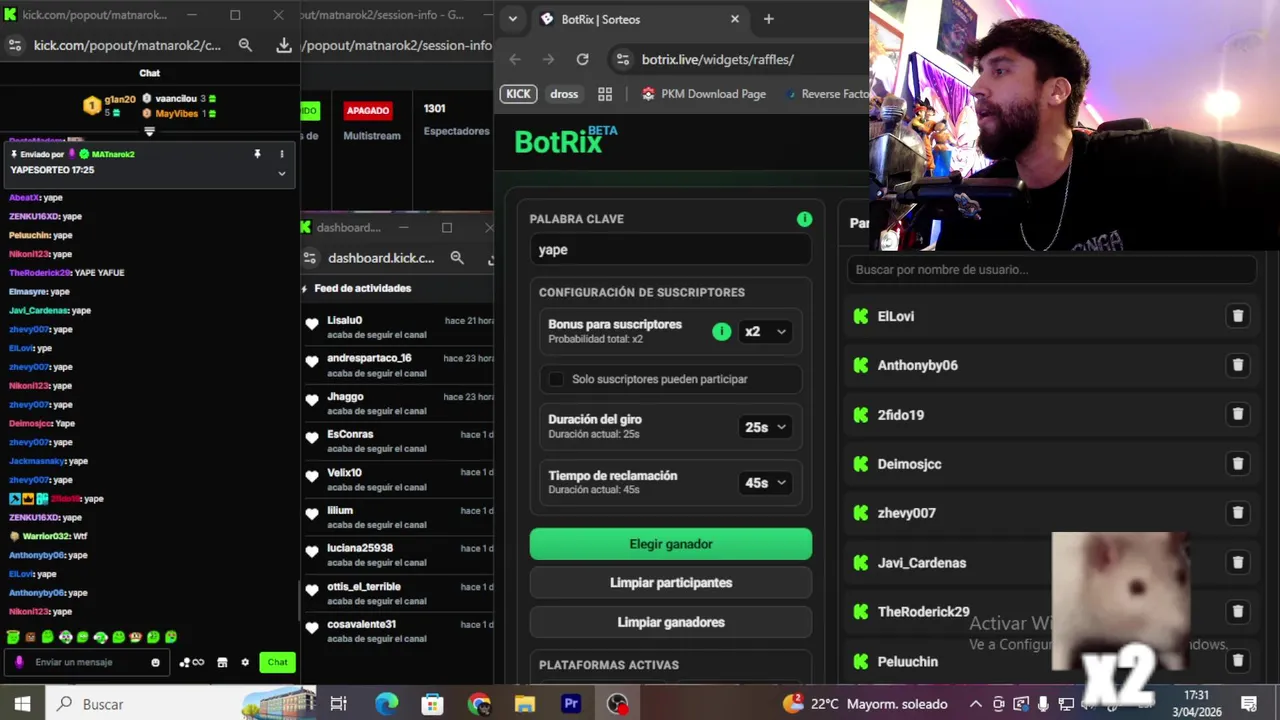Image resolution: width=1280 pixels, height=720 pixels.
Task: Delete participant Anthonyby06
Action: pyautogui.click(x=1238, y=365)
